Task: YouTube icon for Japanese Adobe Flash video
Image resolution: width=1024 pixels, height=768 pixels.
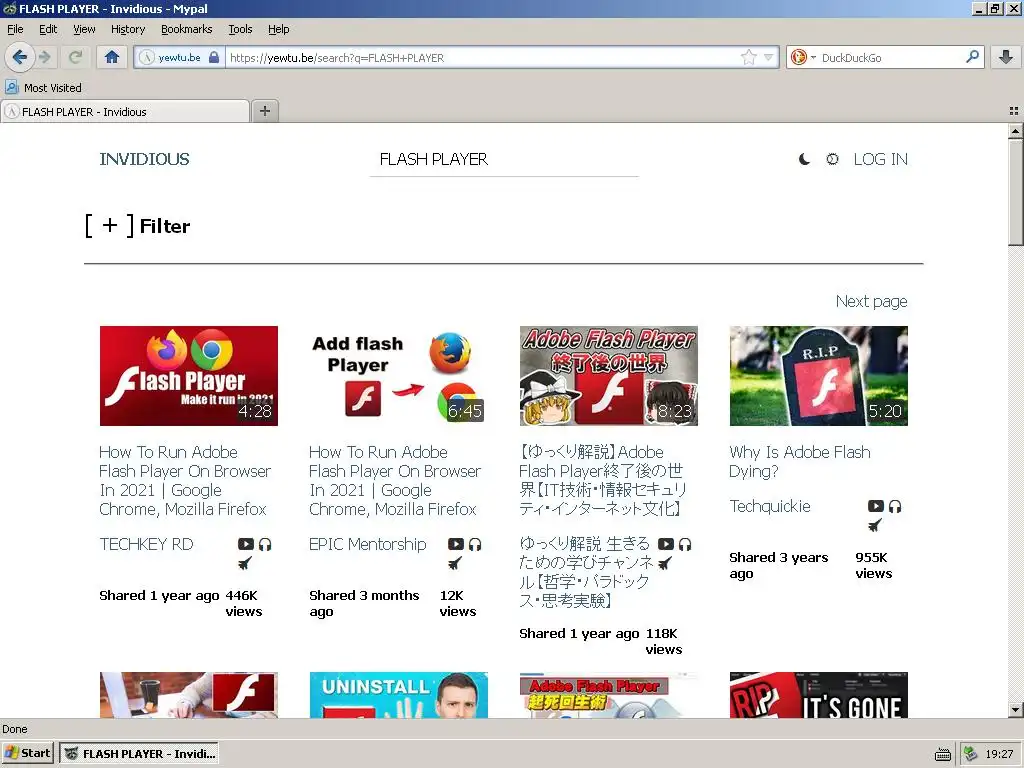Action: (x=665, y=544)
